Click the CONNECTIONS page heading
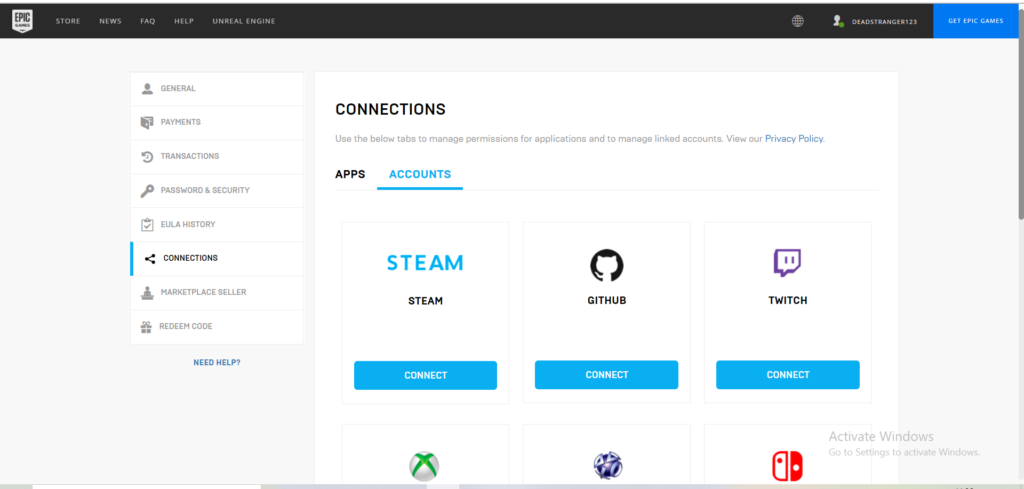Image resolution: width=1024 pixels, height=489 pixels. [391, 110]
